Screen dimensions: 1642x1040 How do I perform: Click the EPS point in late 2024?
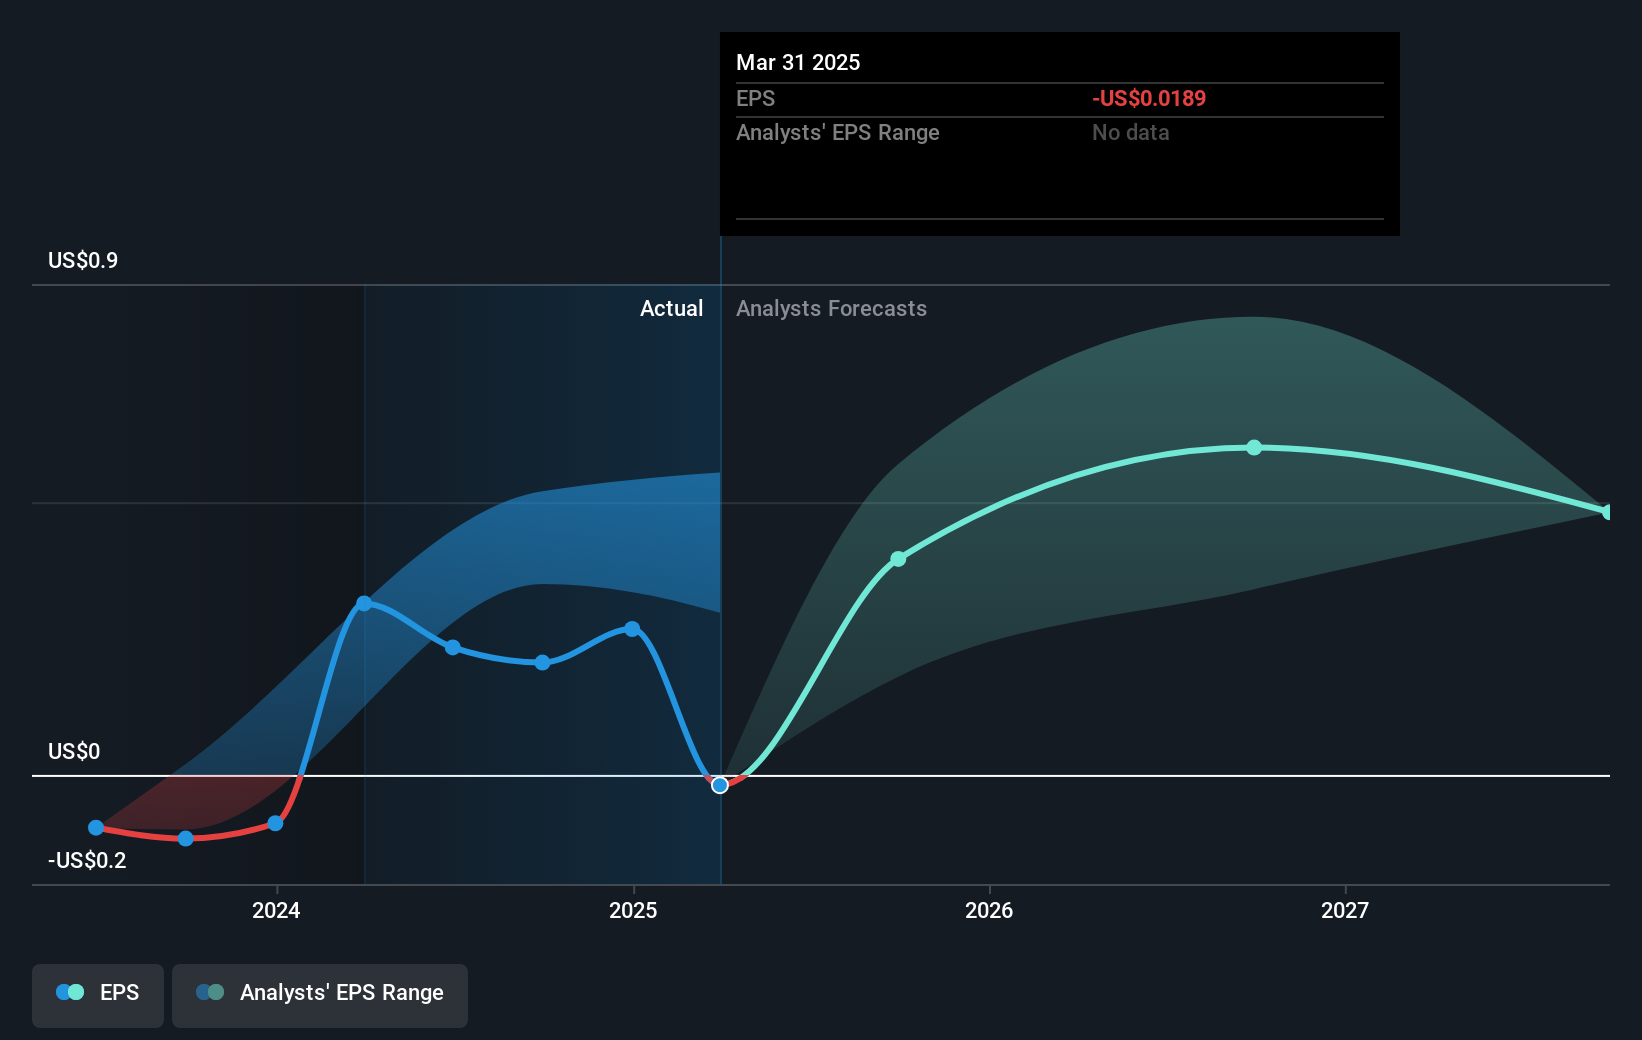[542, 662]
